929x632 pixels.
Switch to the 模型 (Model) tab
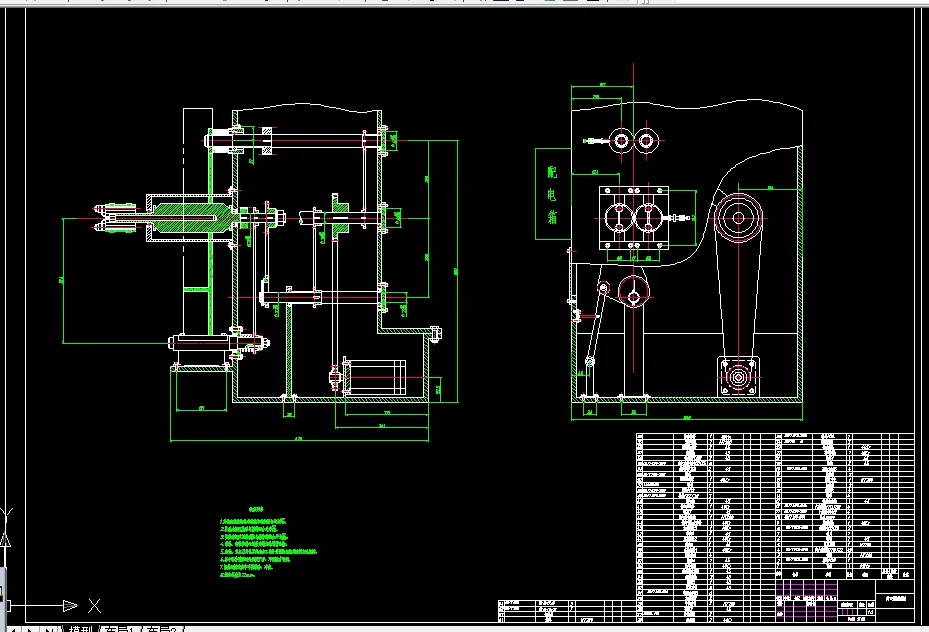click(x=81, y=628)
